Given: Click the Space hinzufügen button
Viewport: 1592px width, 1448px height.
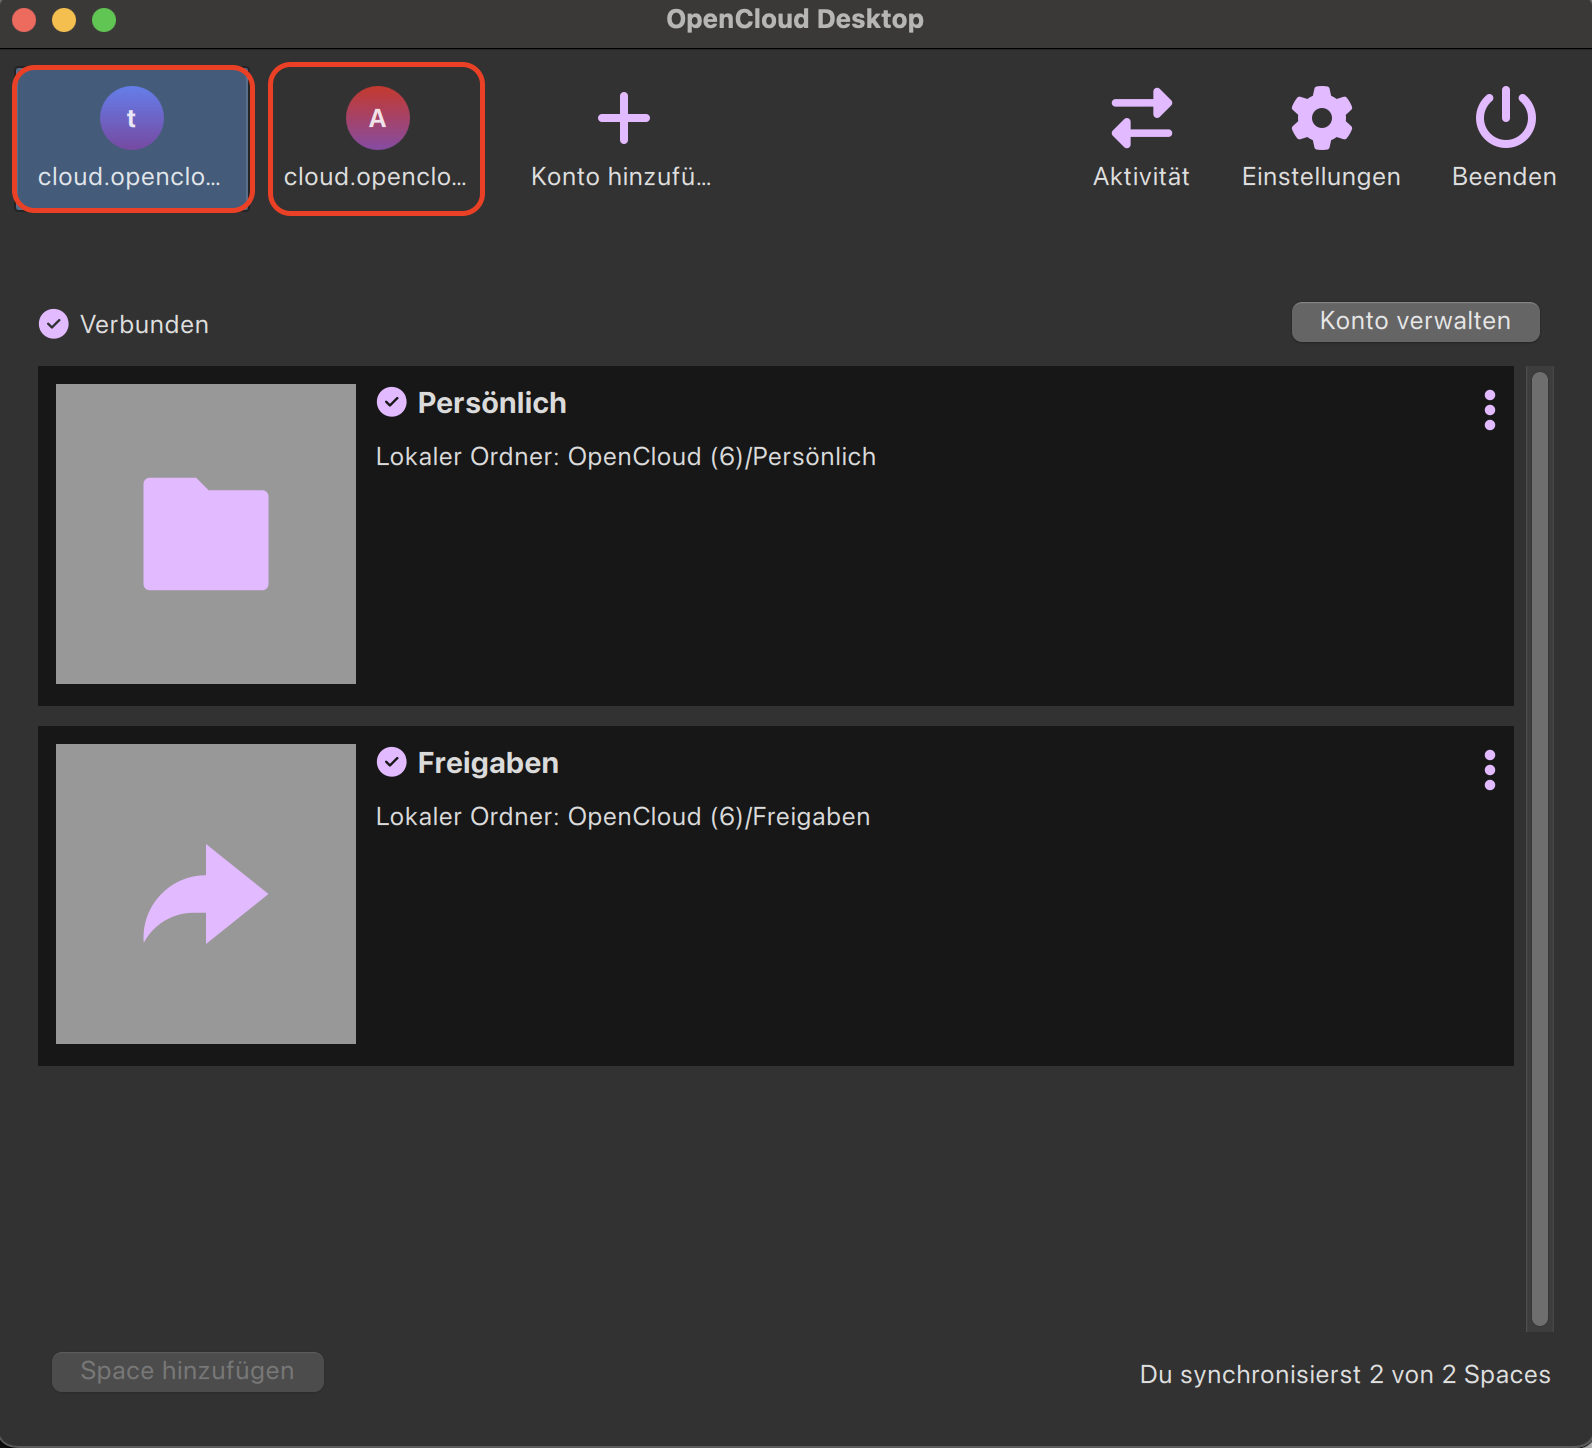Looking at the screenshot, I should tap(188, 1371).
